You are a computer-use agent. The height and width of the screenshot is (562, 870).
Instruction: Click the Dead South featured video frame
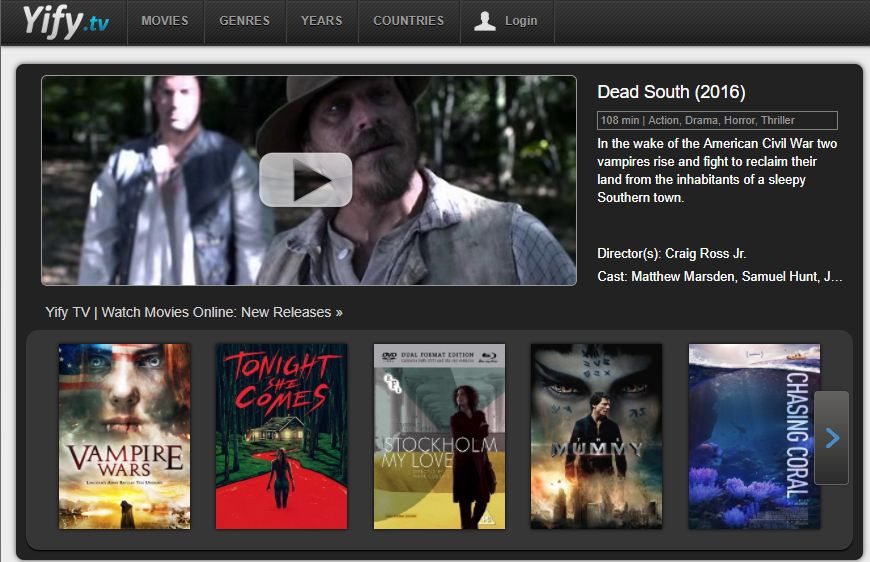309,180
